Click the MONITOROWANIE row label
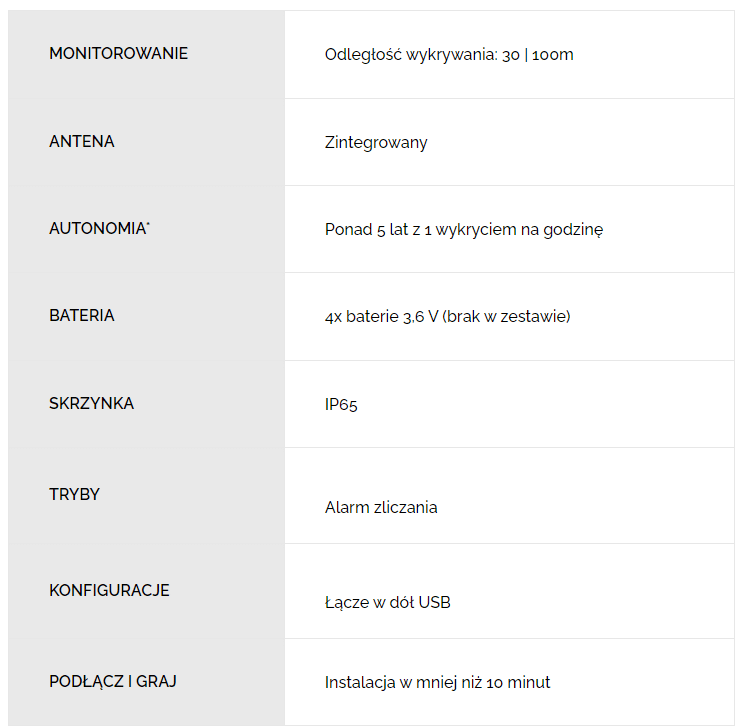This screenshot has width=741, height=728. [119, 53]
